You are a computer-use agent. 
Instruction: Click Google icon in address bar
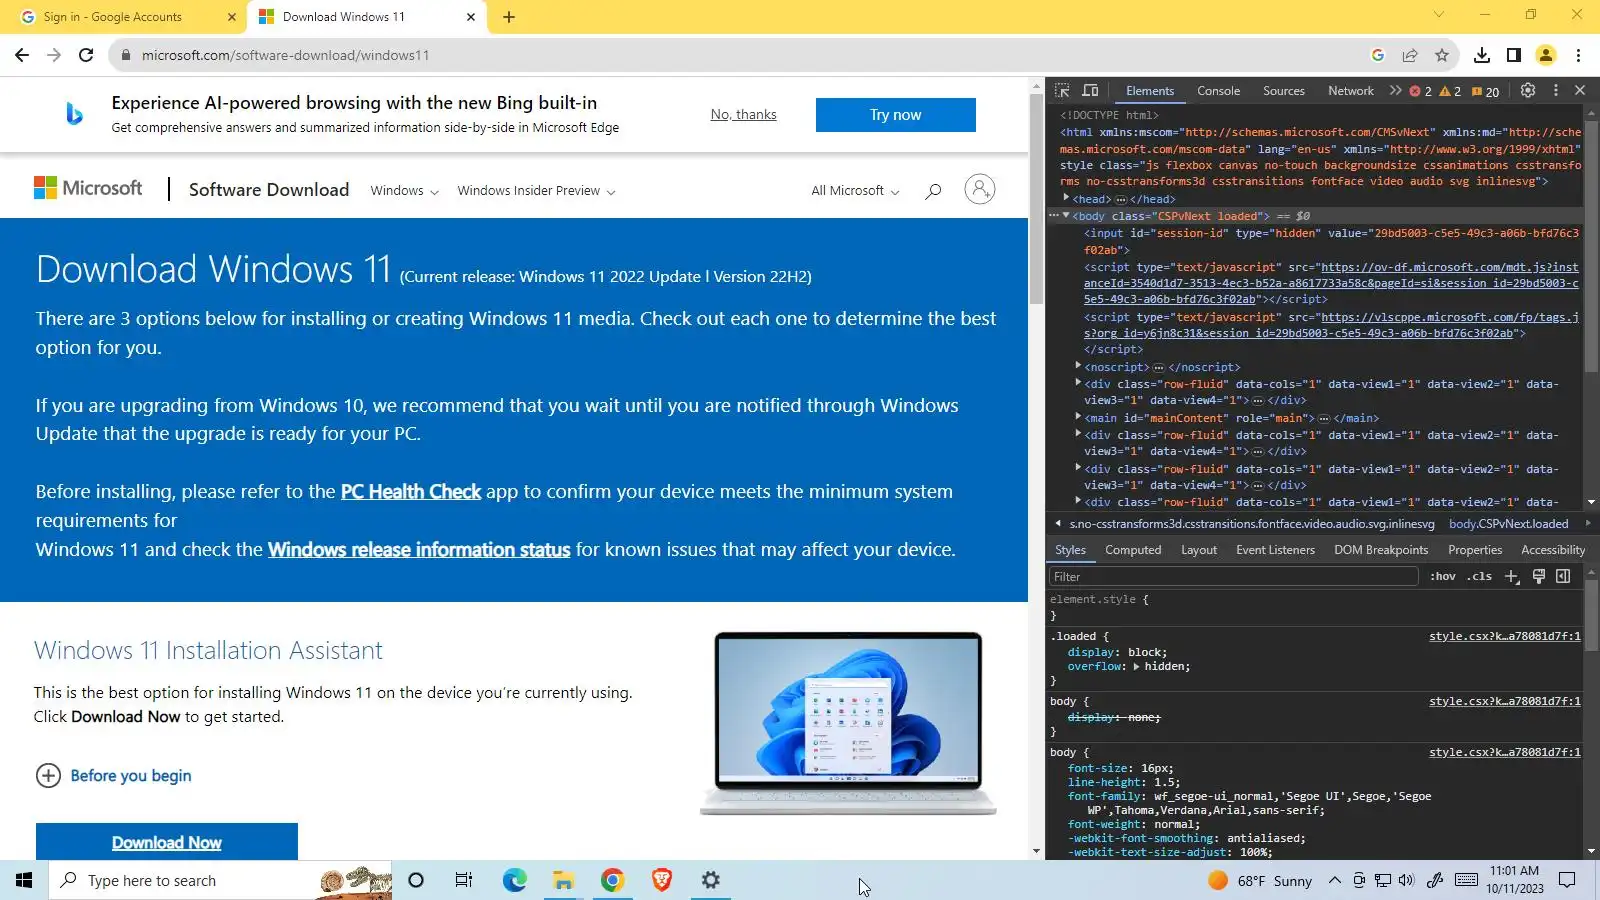click(x=1378, y=55)
